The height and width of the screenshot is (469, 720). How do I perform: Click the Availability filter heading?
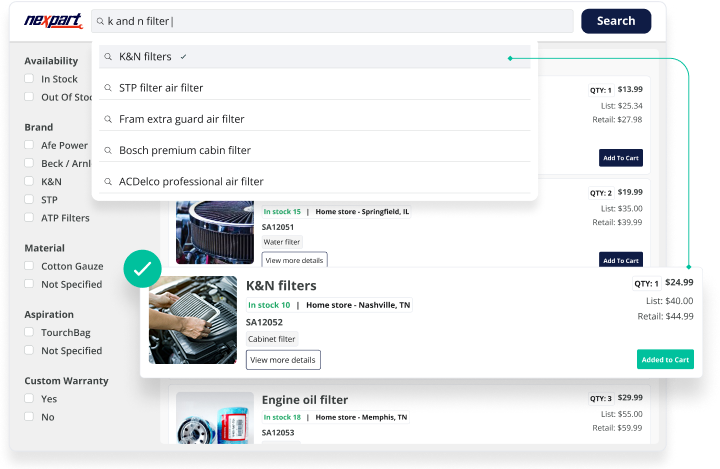click(51, 61)
